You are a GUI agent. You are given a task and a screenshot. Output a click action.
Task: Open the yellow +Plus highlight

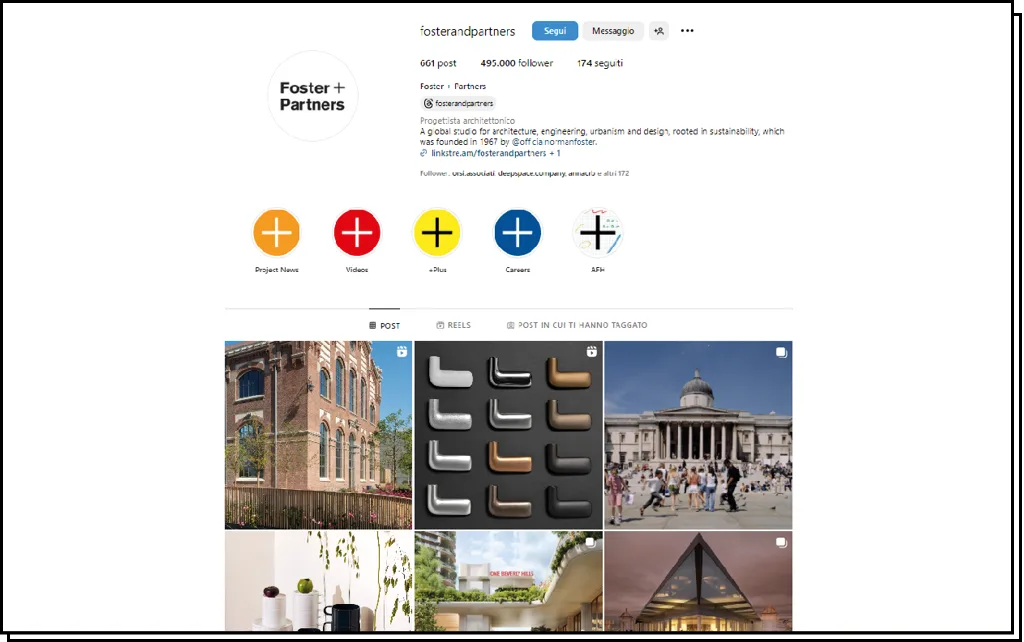(437, 233)
